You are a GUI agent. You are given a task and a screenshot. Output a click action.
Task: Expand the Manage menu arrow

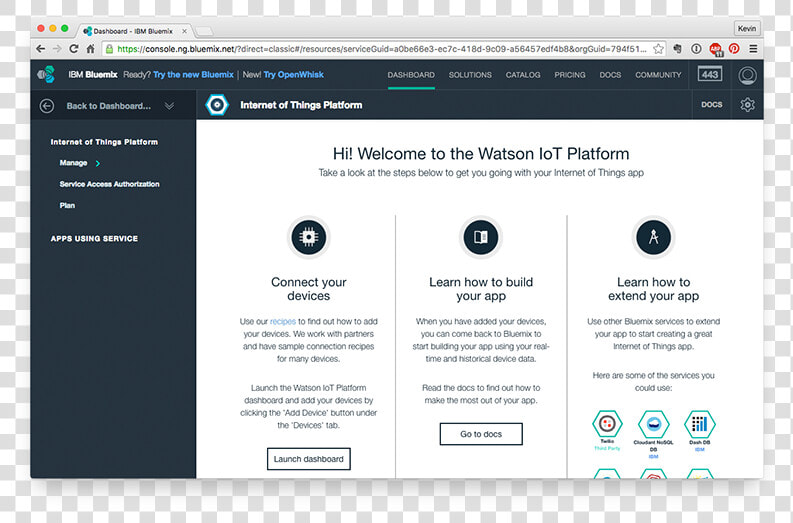(x=98, y=163)
